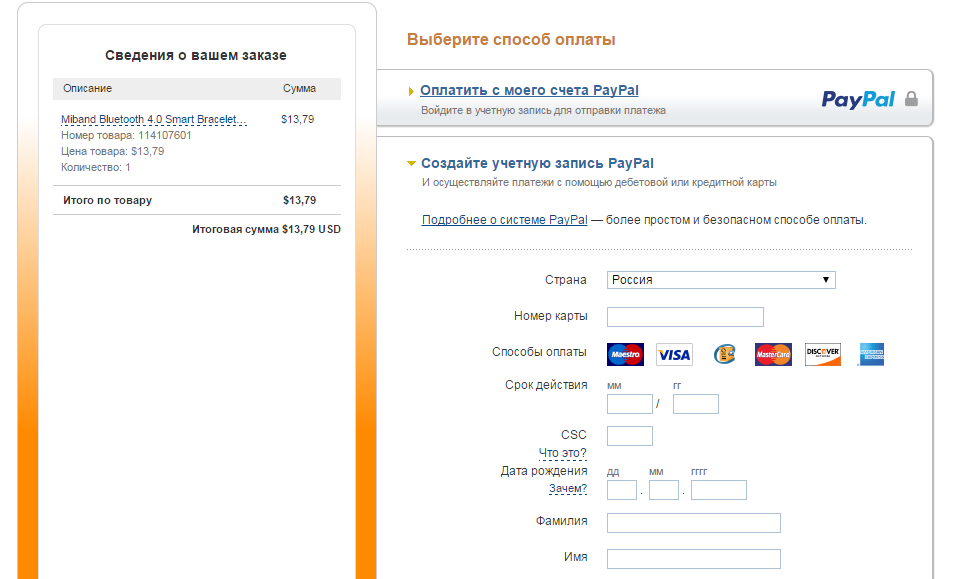Open Подробнее о системе PayPal link
Viewport: 966px width, 579px height.
pyautogui.click(x=505, y=220)
